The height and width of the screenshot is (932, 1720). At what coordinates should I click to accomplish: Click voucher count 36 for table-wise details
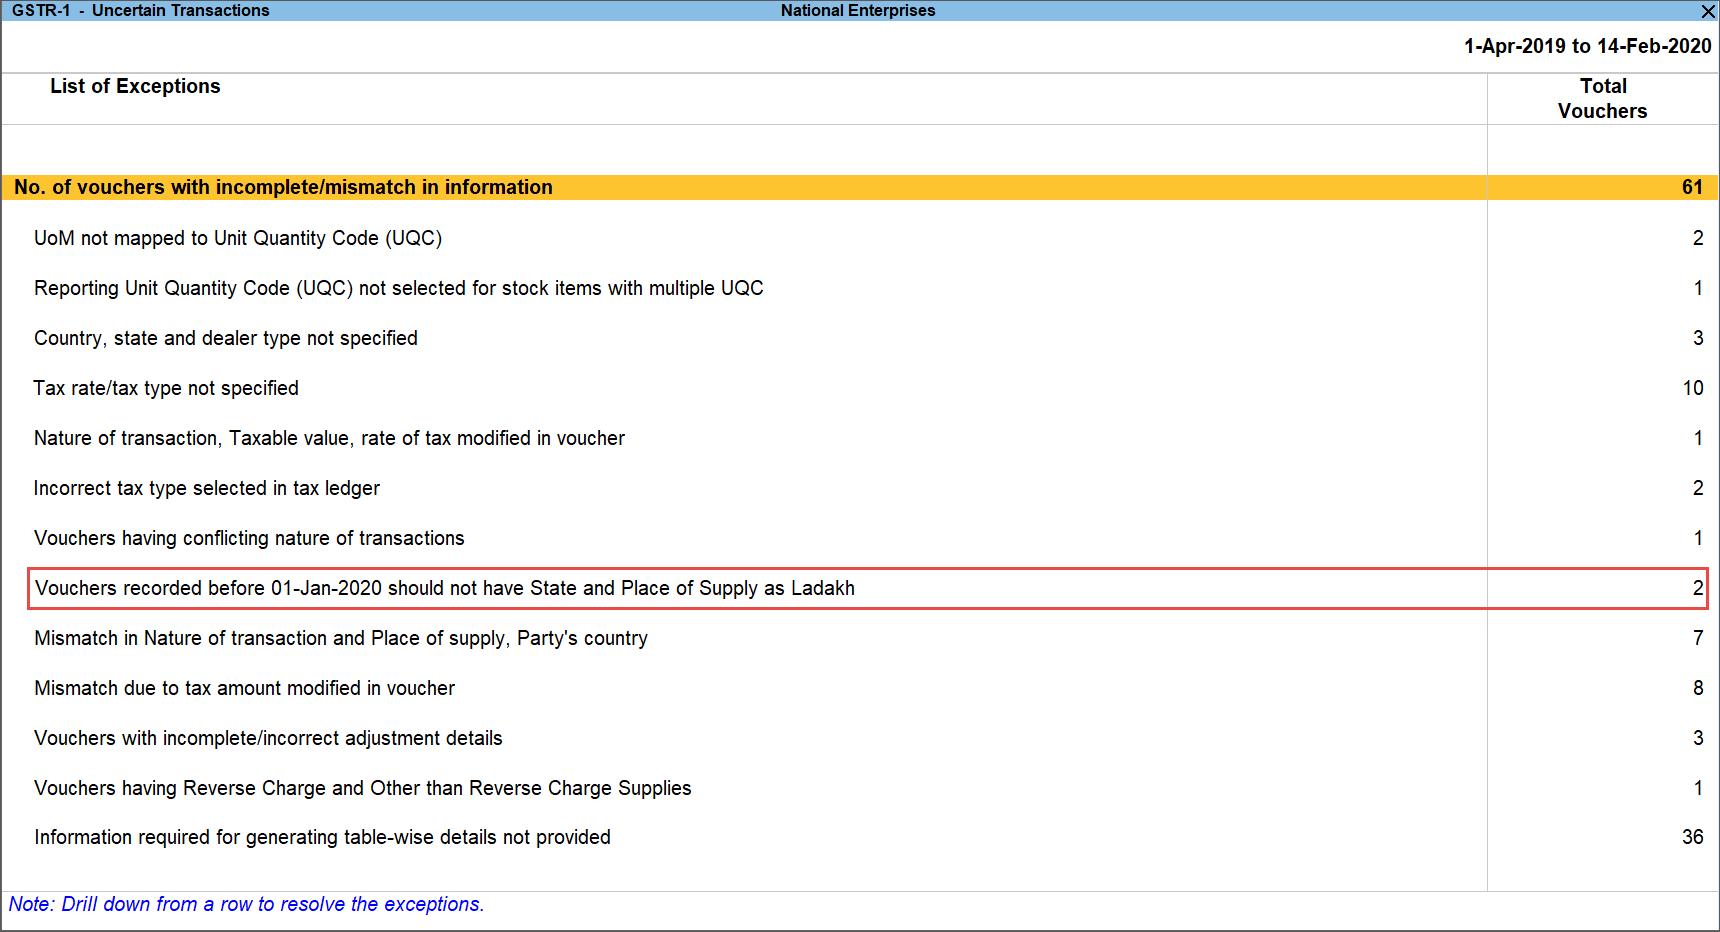tap(1692, 837)
